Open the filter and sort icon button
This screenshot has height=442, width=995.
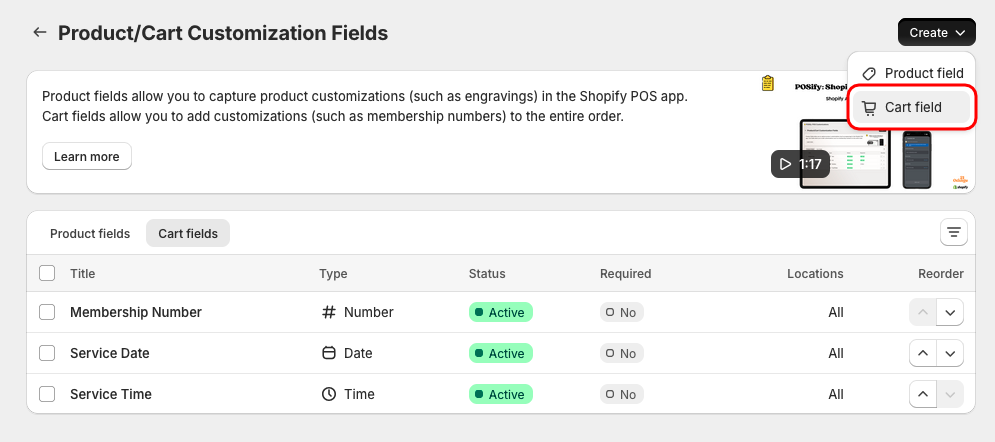[954, 233]
